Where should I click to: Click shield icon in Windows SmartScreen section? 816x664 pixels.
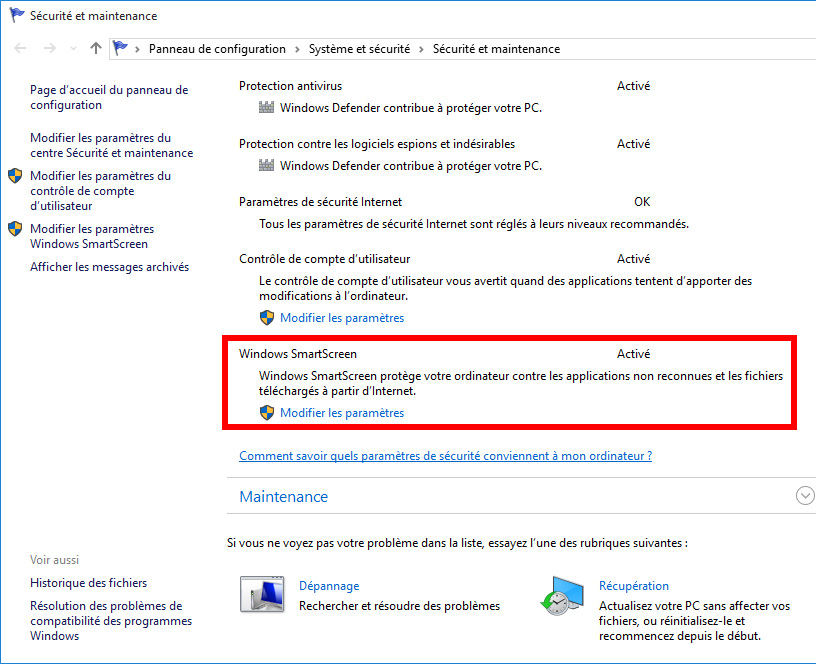(x=267, y=413)
